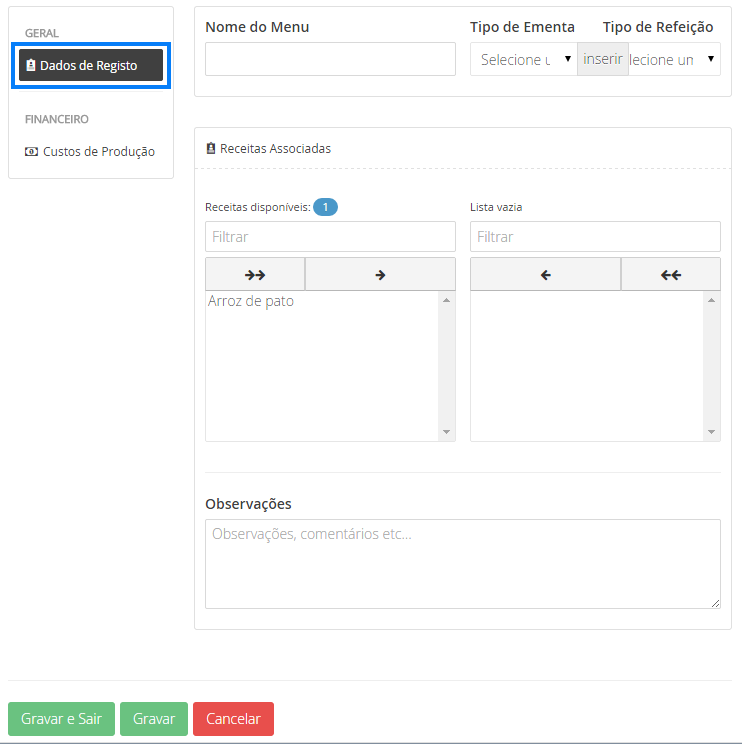Click the move selected right single-arrow button
742x744 pixels.
click(380, 275)
